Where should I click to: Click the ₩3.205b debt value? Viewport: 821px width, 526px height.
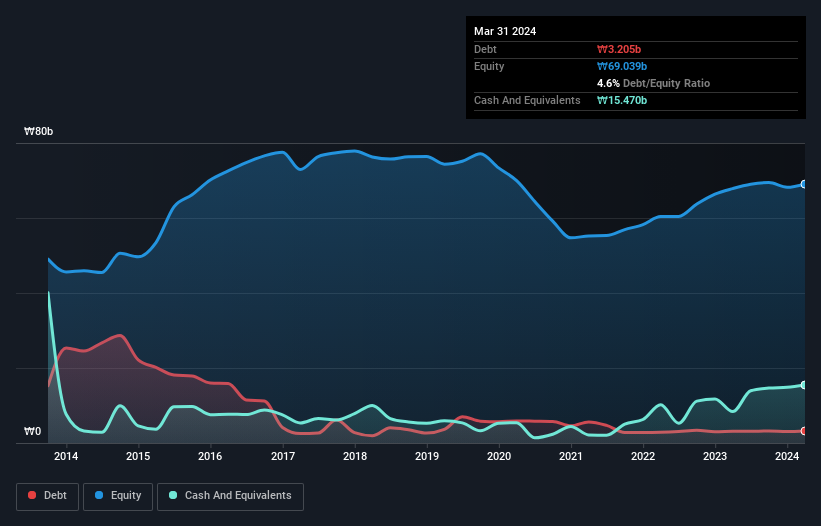coord(619,49)
